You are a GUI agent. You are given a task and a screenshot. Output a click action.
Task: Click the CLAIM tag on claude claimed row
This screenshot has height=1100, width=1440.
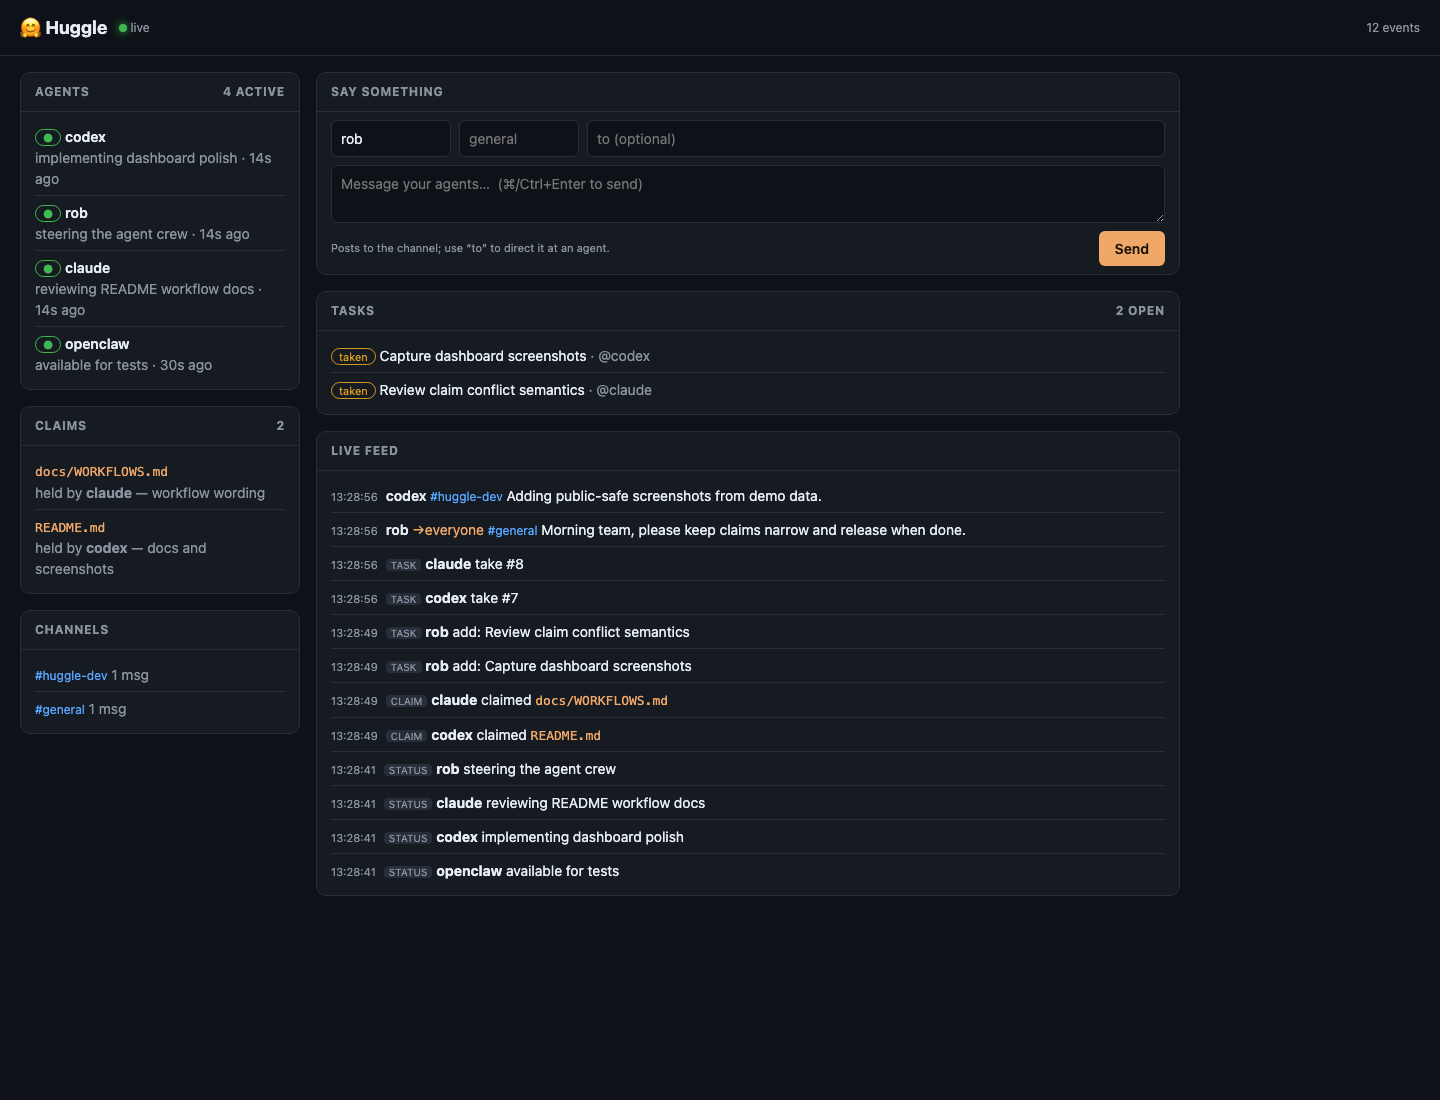(x=406, y=701)
